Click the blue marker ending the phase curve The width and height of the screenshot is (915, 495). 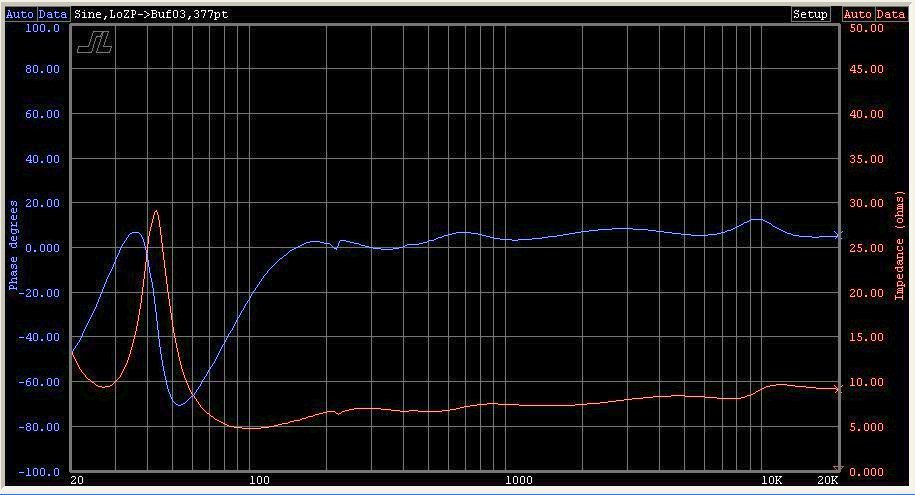click(839, 235)
